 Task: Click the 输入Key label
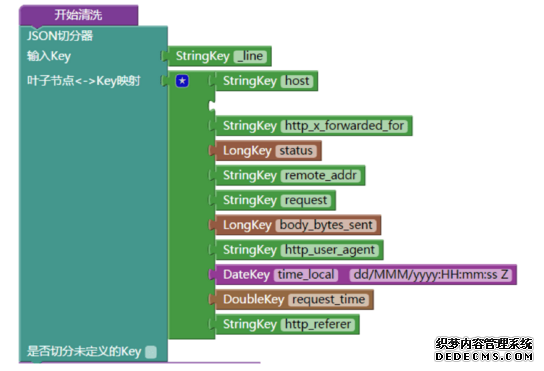click(x=49, y=56)
